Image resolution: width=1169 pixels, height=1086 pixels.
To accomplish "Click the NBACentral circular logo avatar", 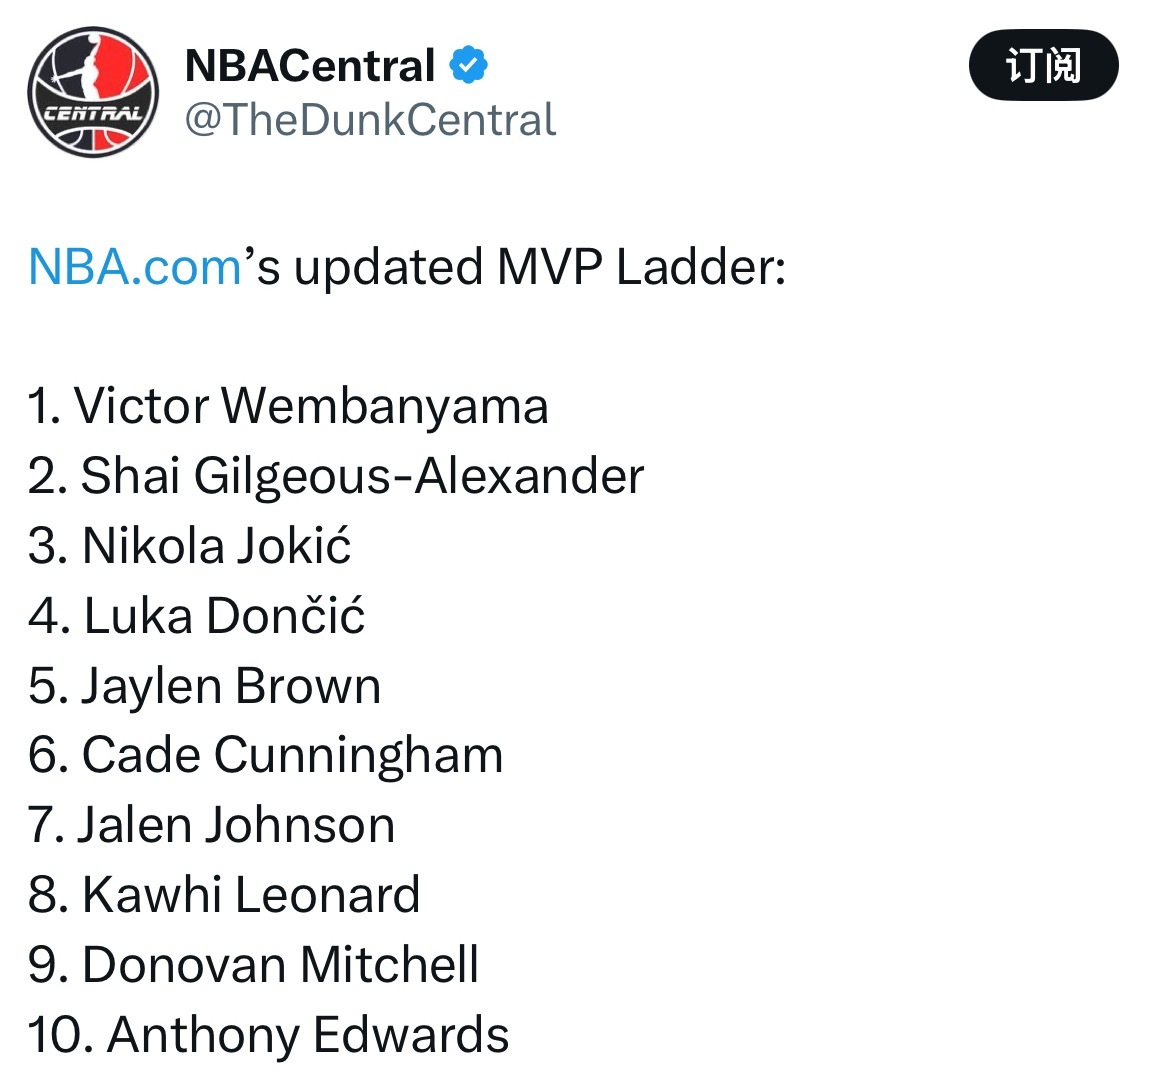I will pos(92,90).
